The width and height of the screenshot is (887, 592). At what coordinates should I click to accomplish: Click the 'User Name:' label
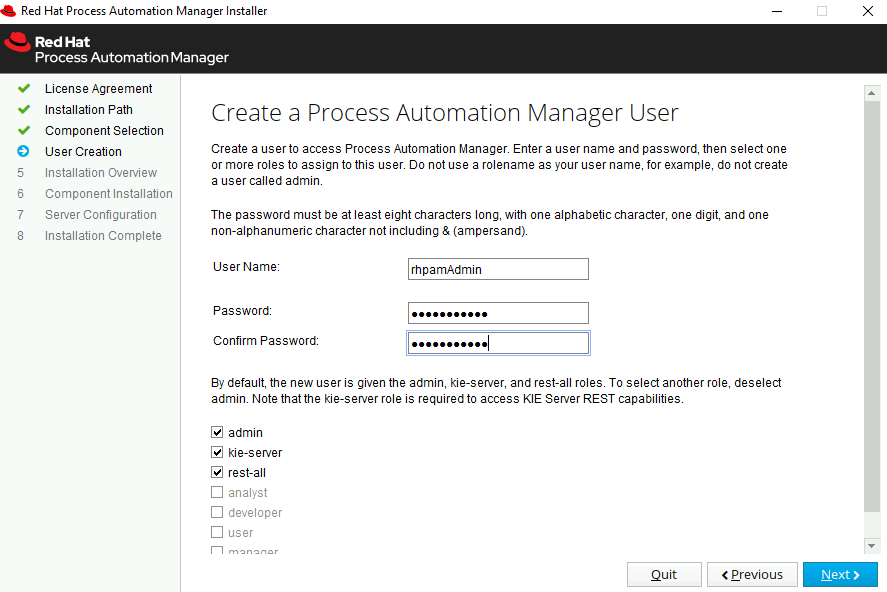coord(246,267)
